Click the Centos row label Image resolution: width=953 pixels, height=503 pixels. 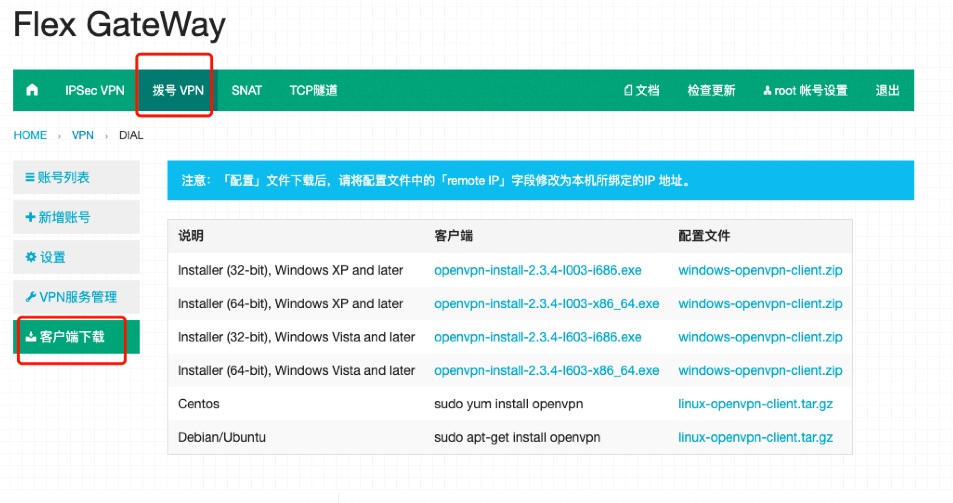point(199,404)
